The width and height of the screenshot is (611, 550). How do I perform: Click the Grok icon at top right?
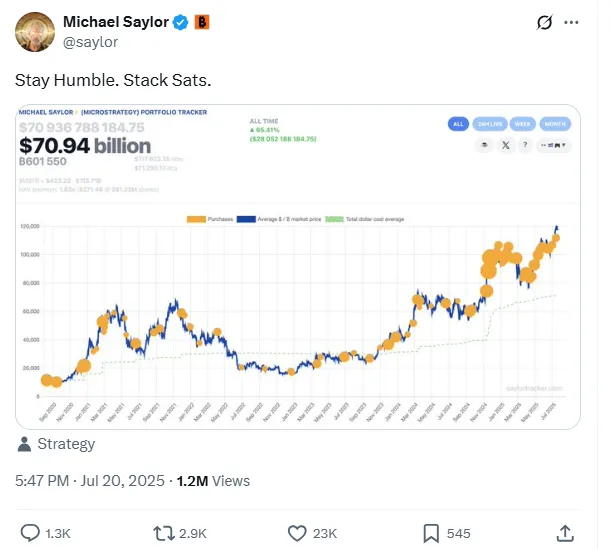[x=545, y=22]
